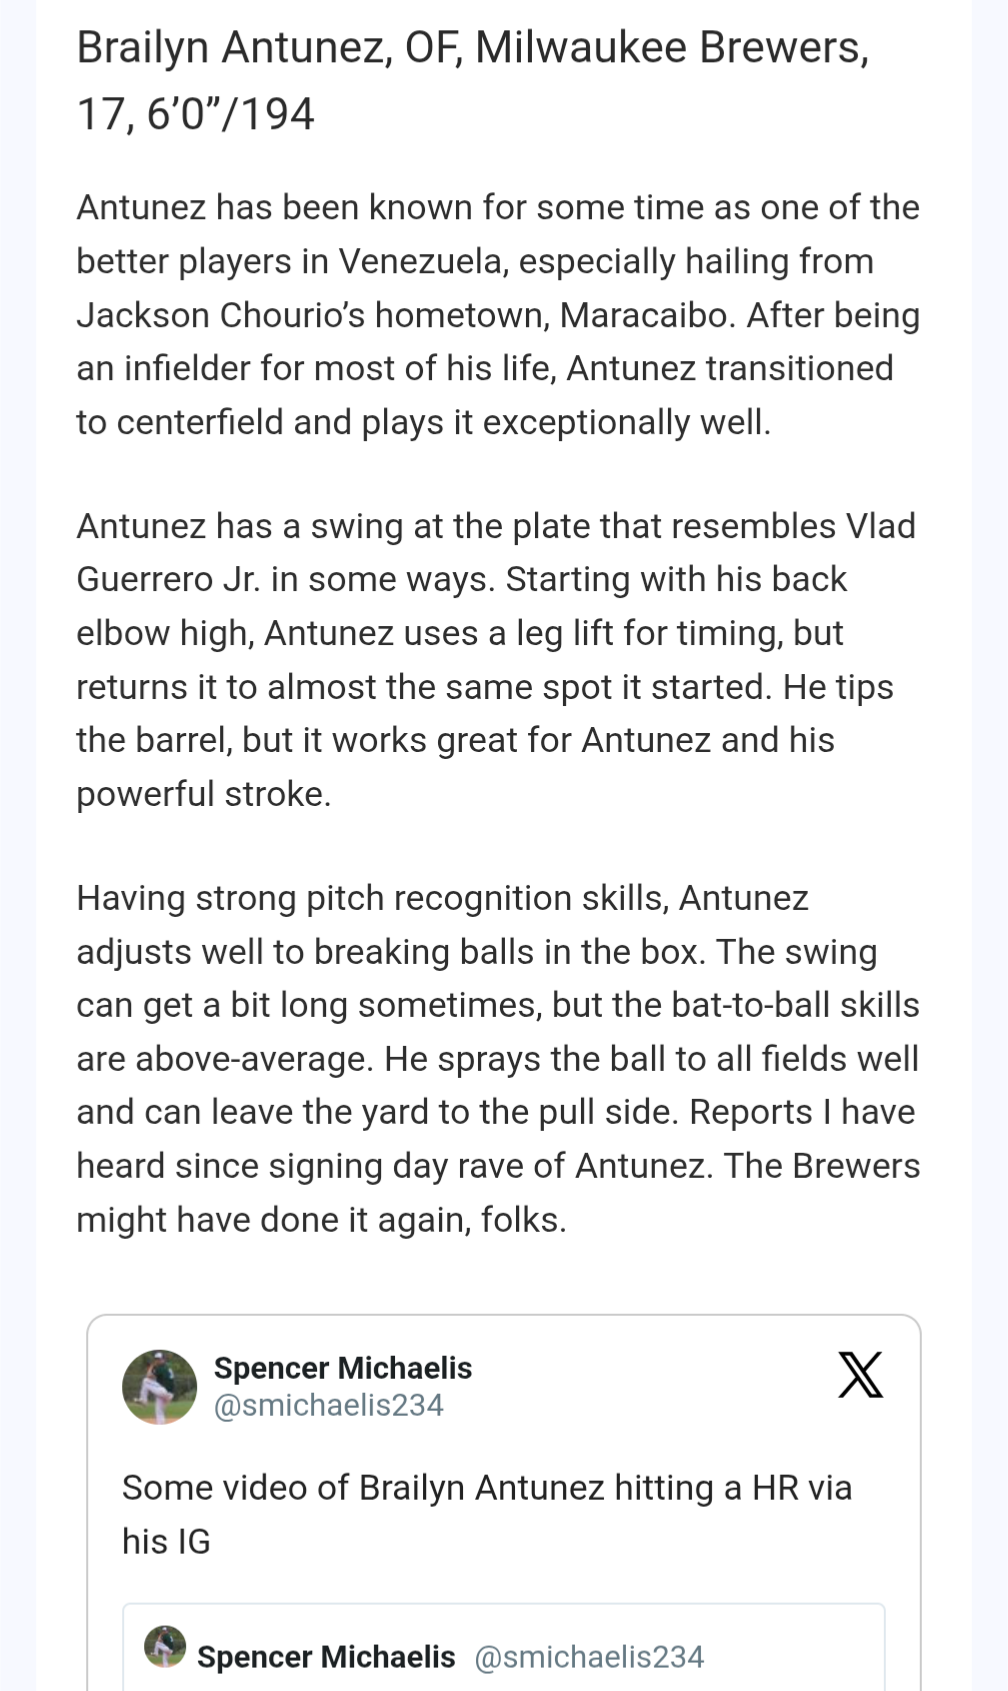Click the tweet text about Antunez hitting a HR
The width and height of the screenshot is (1008, 1691).
tap(486, 1488)
